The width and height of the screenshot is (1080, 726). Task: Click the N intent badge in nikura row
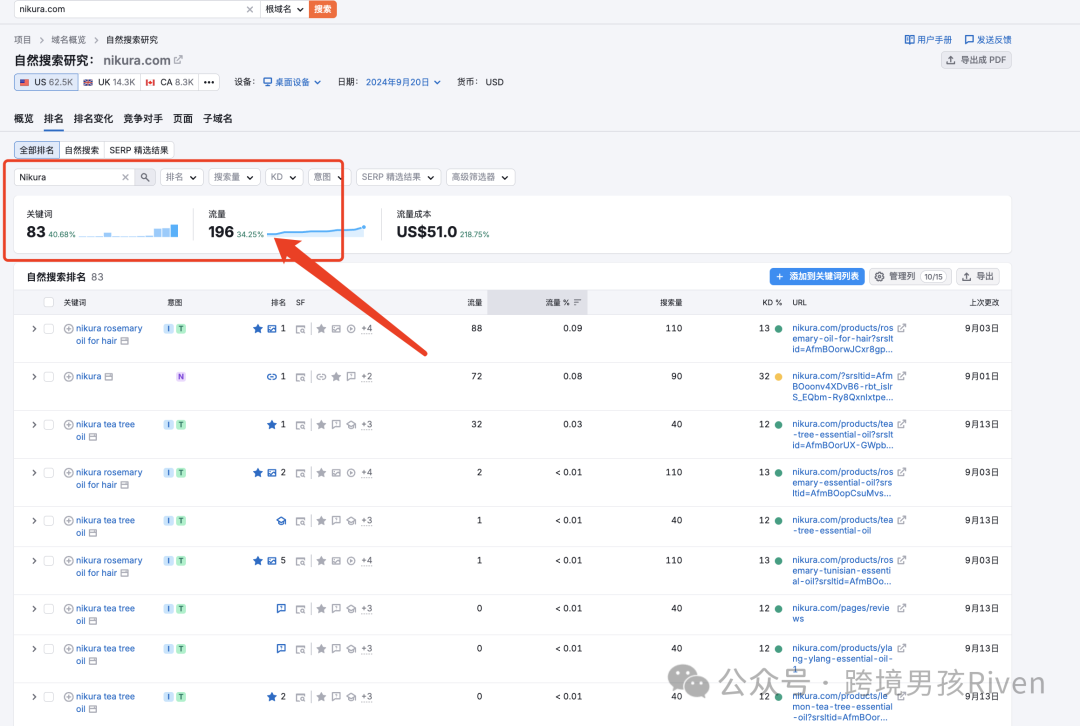tap(181, 377)
